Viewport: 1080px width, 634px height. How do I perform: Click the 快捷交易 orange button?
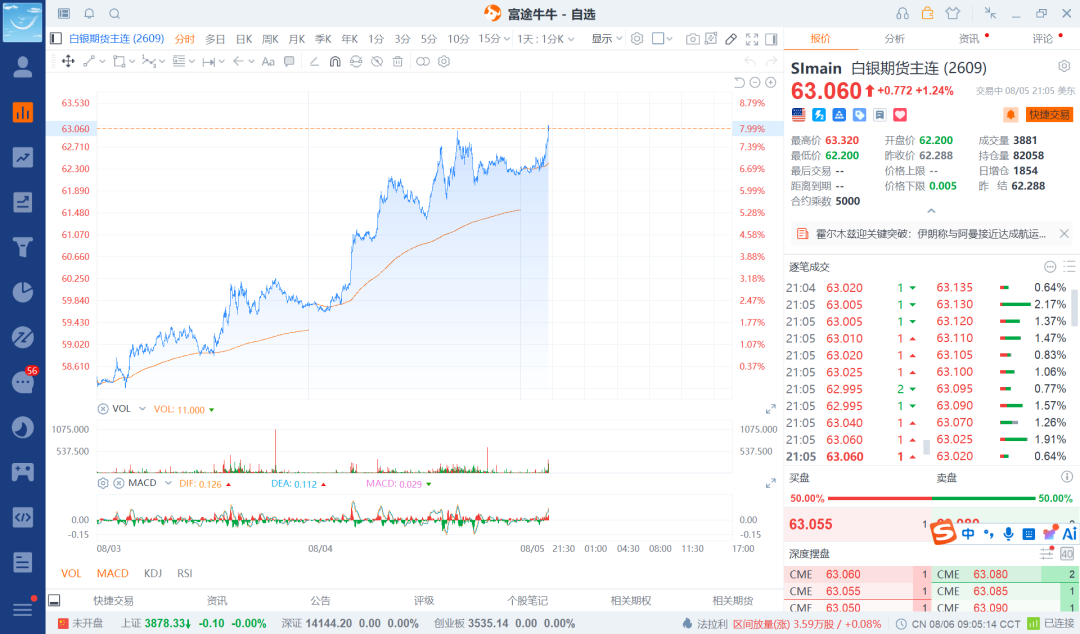tap(1049, 114)
